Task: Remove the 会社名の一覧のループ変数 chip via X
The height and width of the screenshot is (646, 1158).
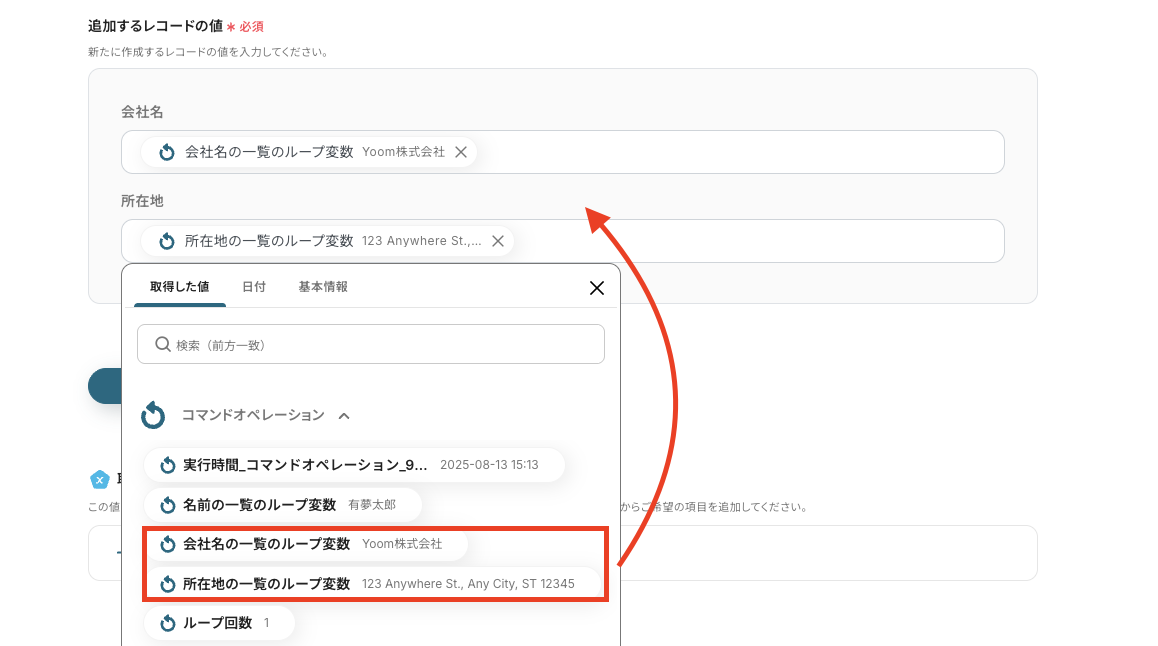Action: point(461,152)
